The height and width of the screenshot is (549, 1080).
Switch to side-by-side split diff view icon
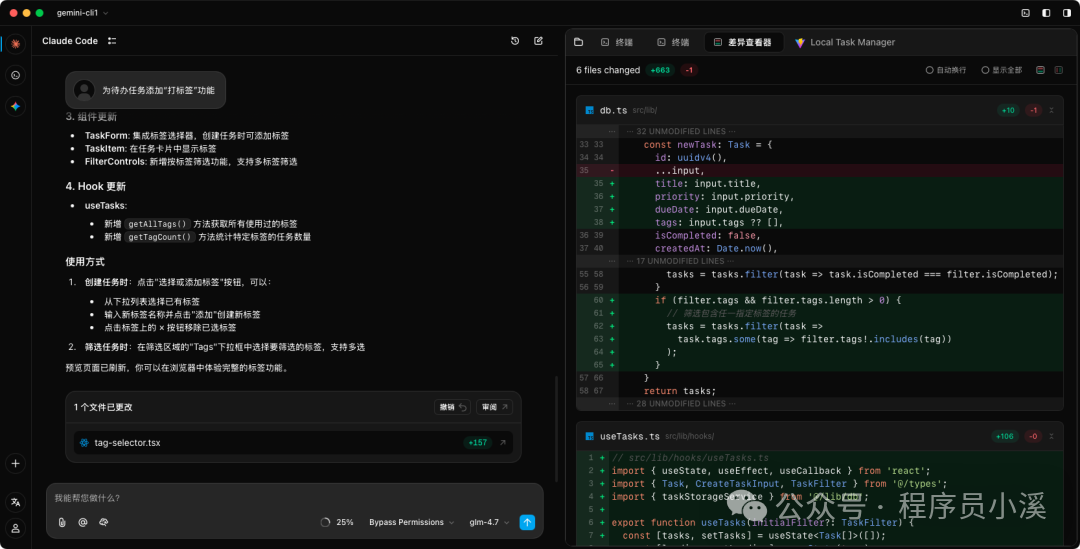(1059, 70)
